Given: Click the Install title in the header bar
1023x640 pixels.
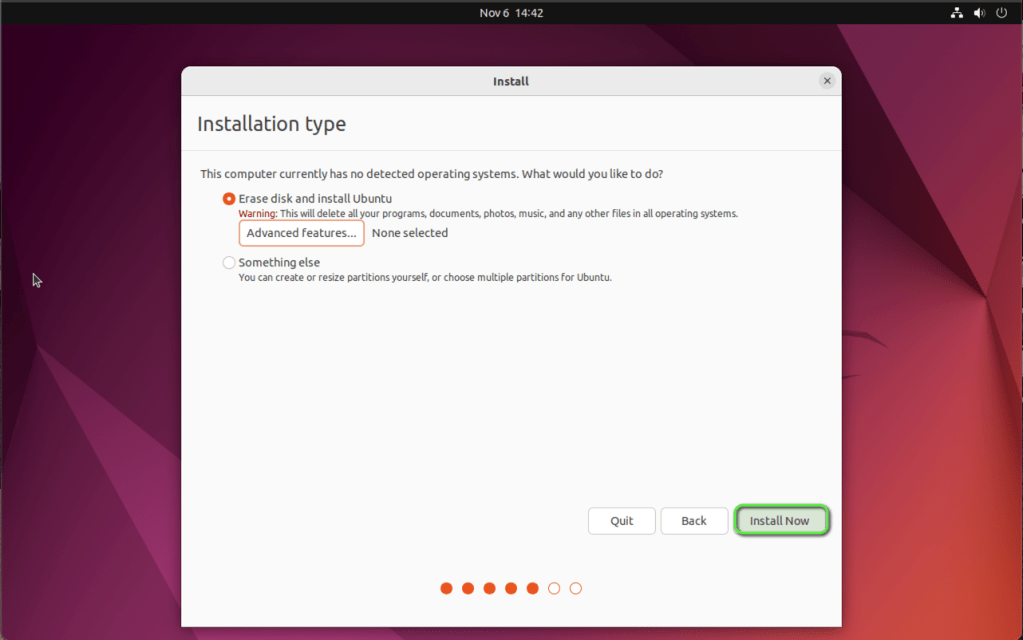Looking at the screenshot, I should coord(510,81).
